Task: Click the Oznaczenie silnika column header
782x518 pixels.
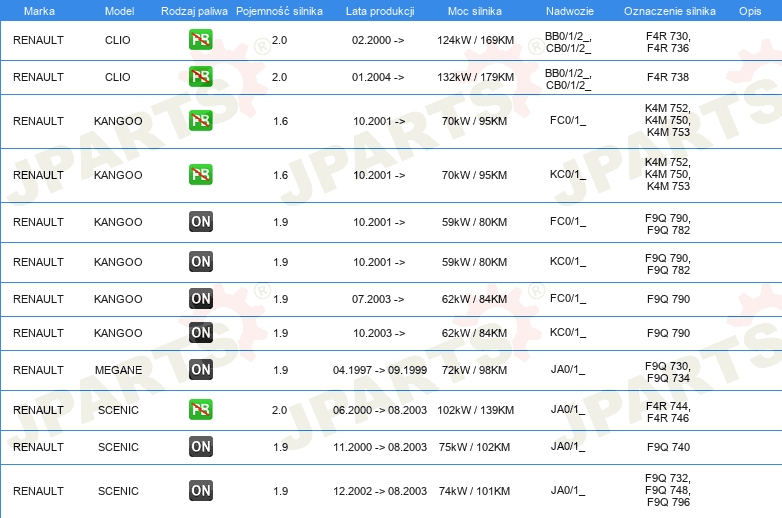Action: (670, 11)
